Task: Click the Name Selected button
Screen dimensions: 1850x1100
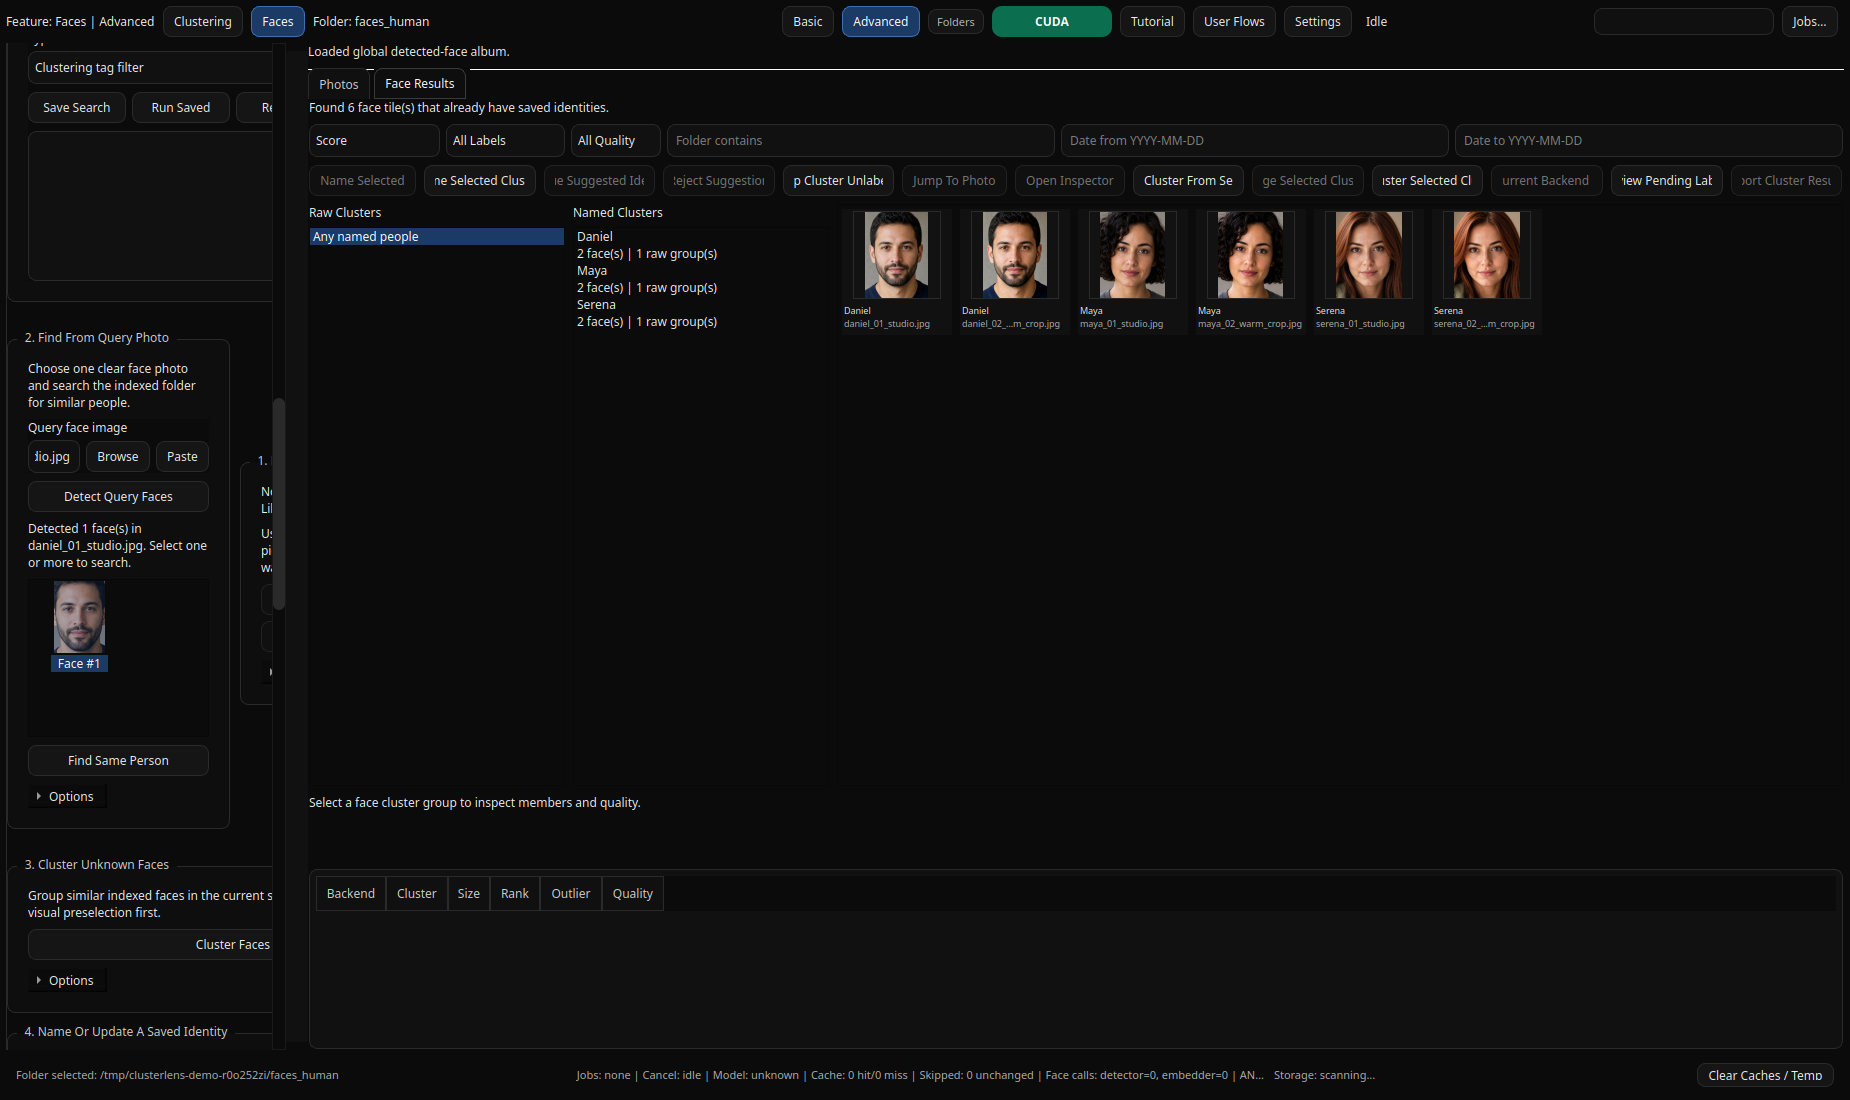Action: 362,181
